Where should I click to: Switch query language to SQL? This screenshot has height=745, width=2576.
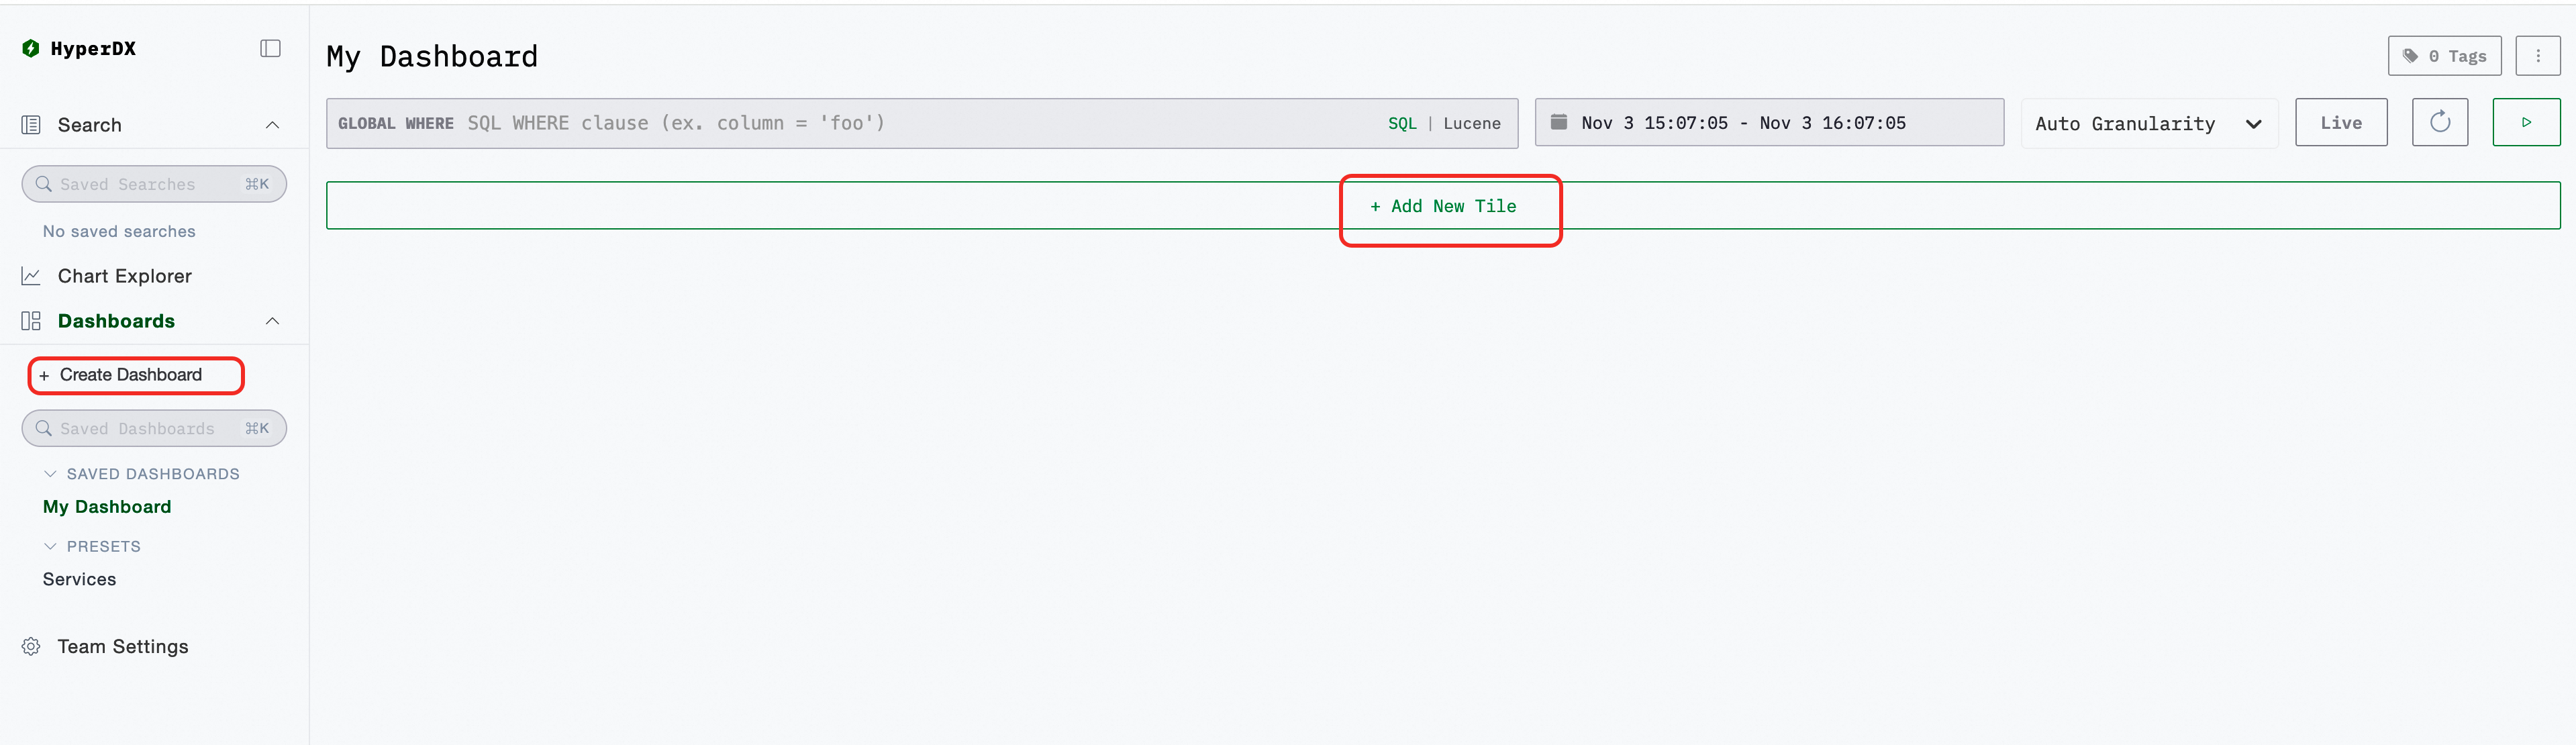[1401, 123]
